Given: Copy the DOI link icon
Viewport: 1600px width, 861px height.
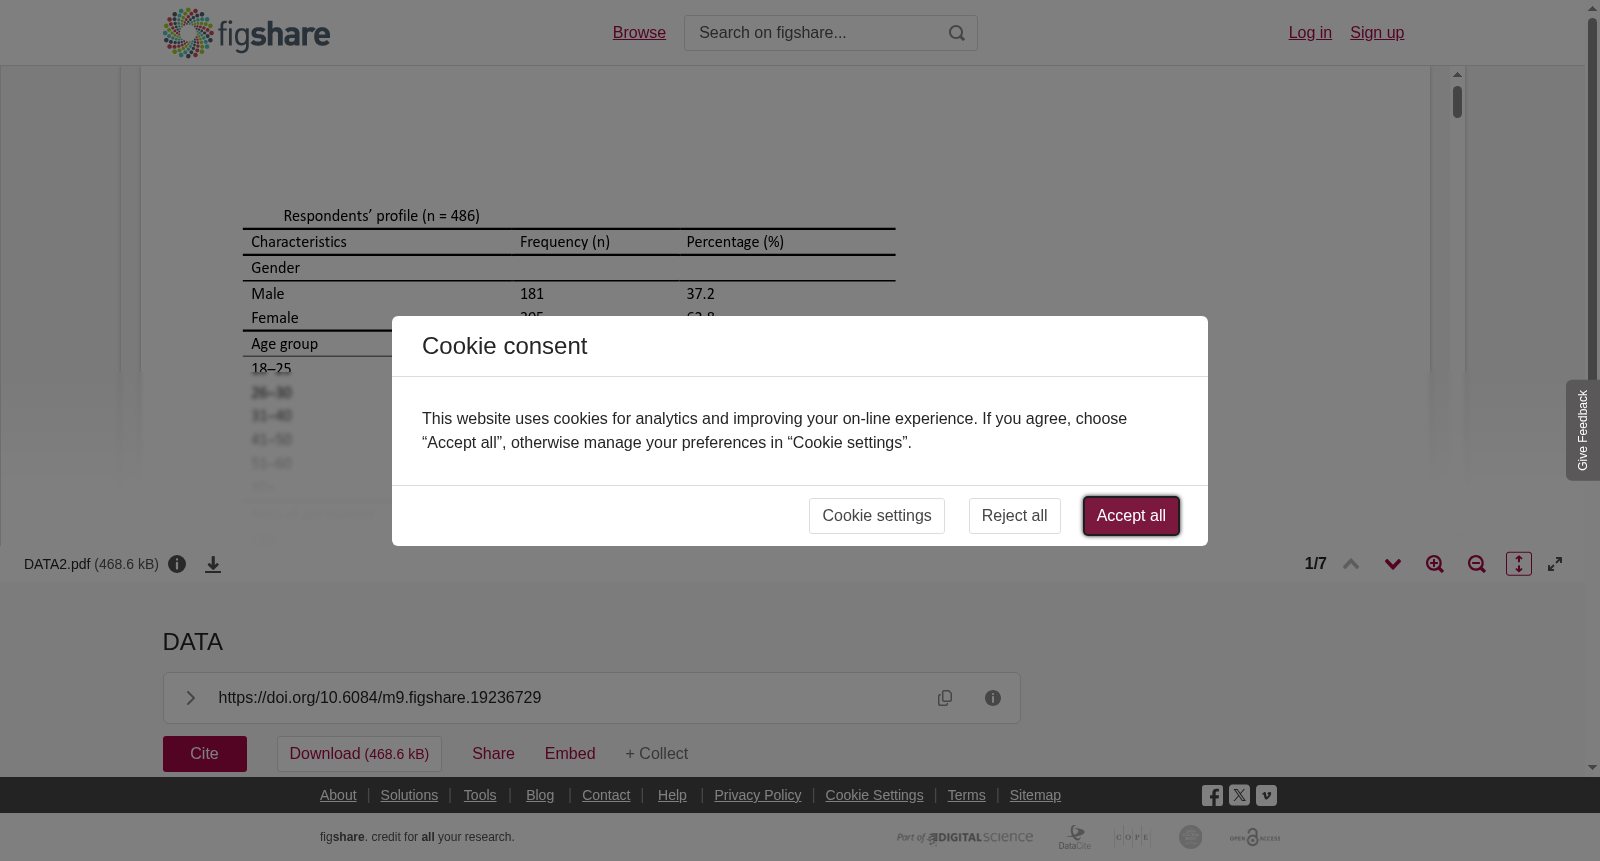Looking at the screenshot, I should (x=945, y=698).
